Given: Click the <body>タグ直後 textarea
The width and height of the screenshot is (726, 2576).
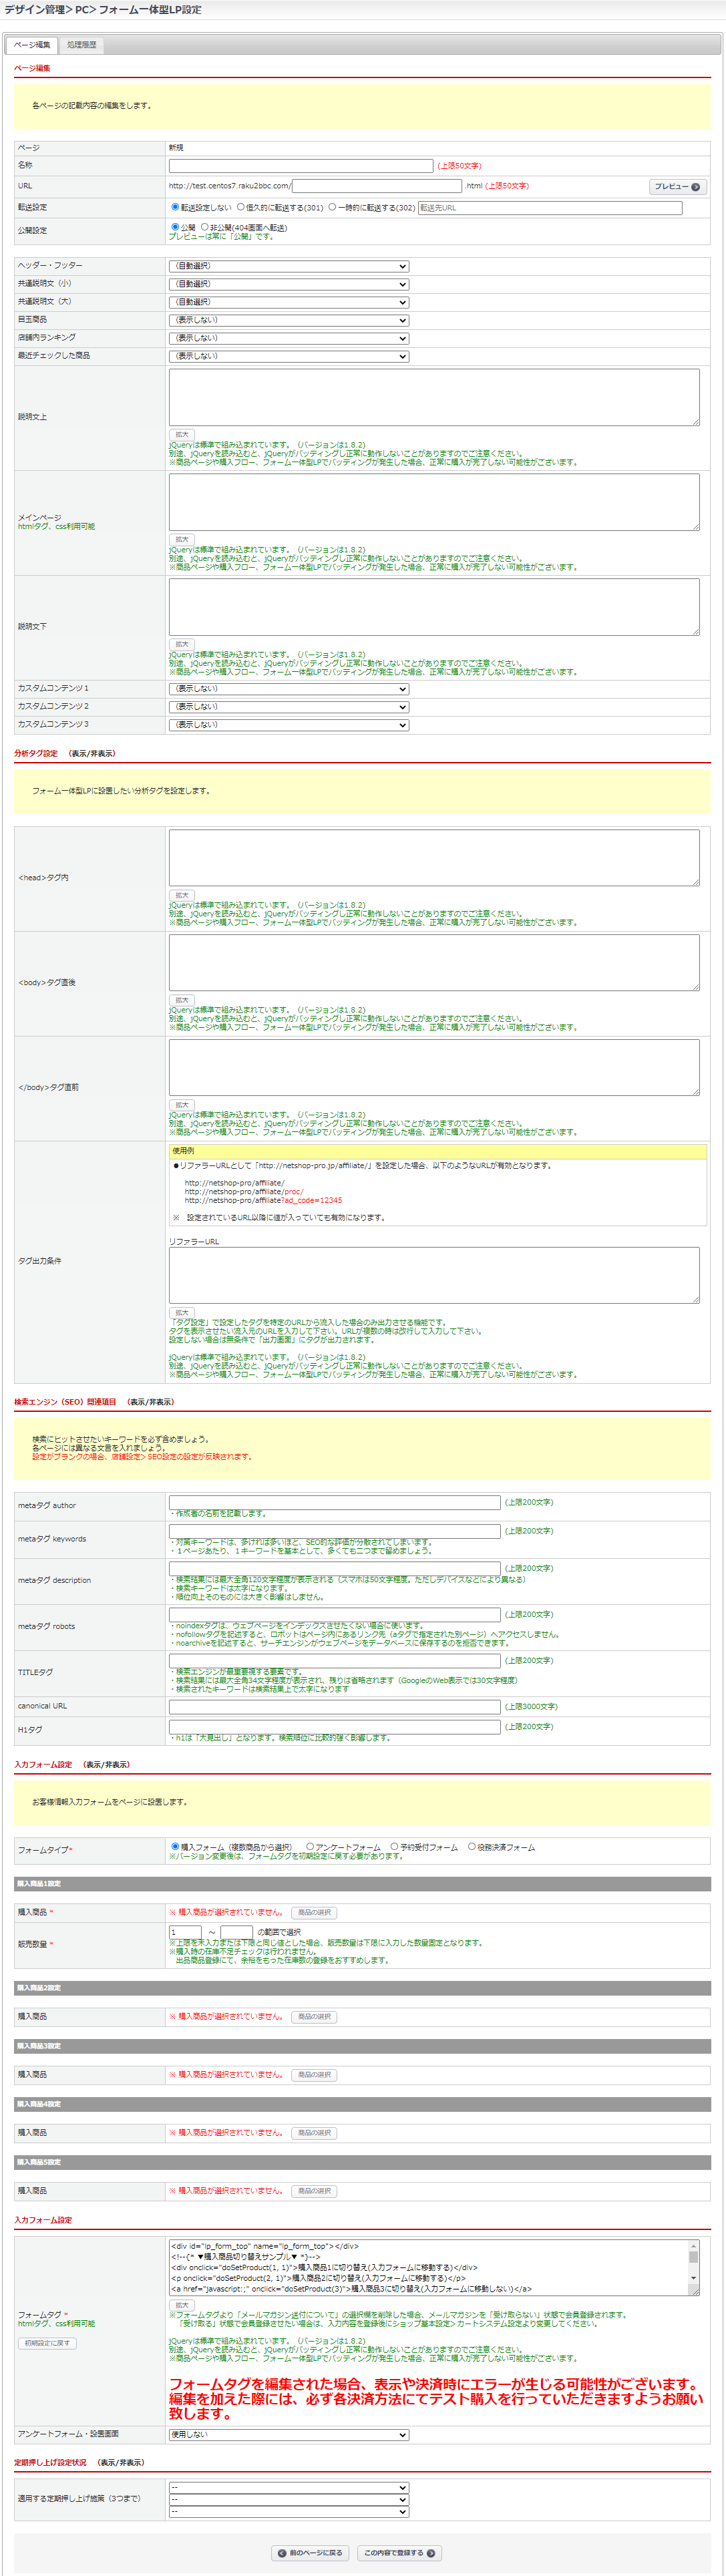Looking at the screenshot, I should [434, 963].
